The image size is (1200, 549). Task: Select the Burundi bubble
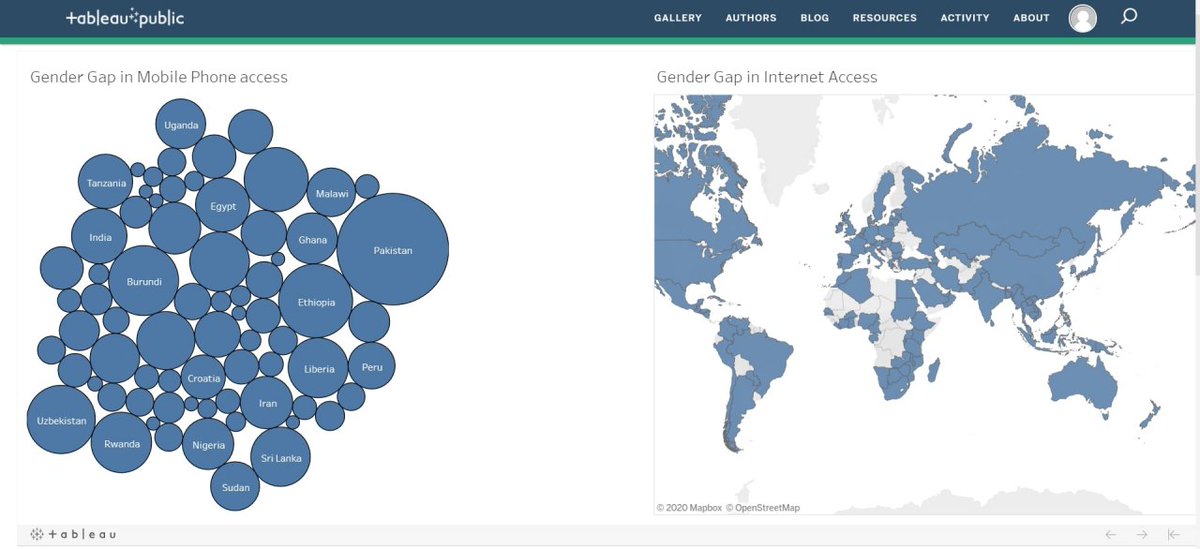pyautogui.click(x=144, y=281)
